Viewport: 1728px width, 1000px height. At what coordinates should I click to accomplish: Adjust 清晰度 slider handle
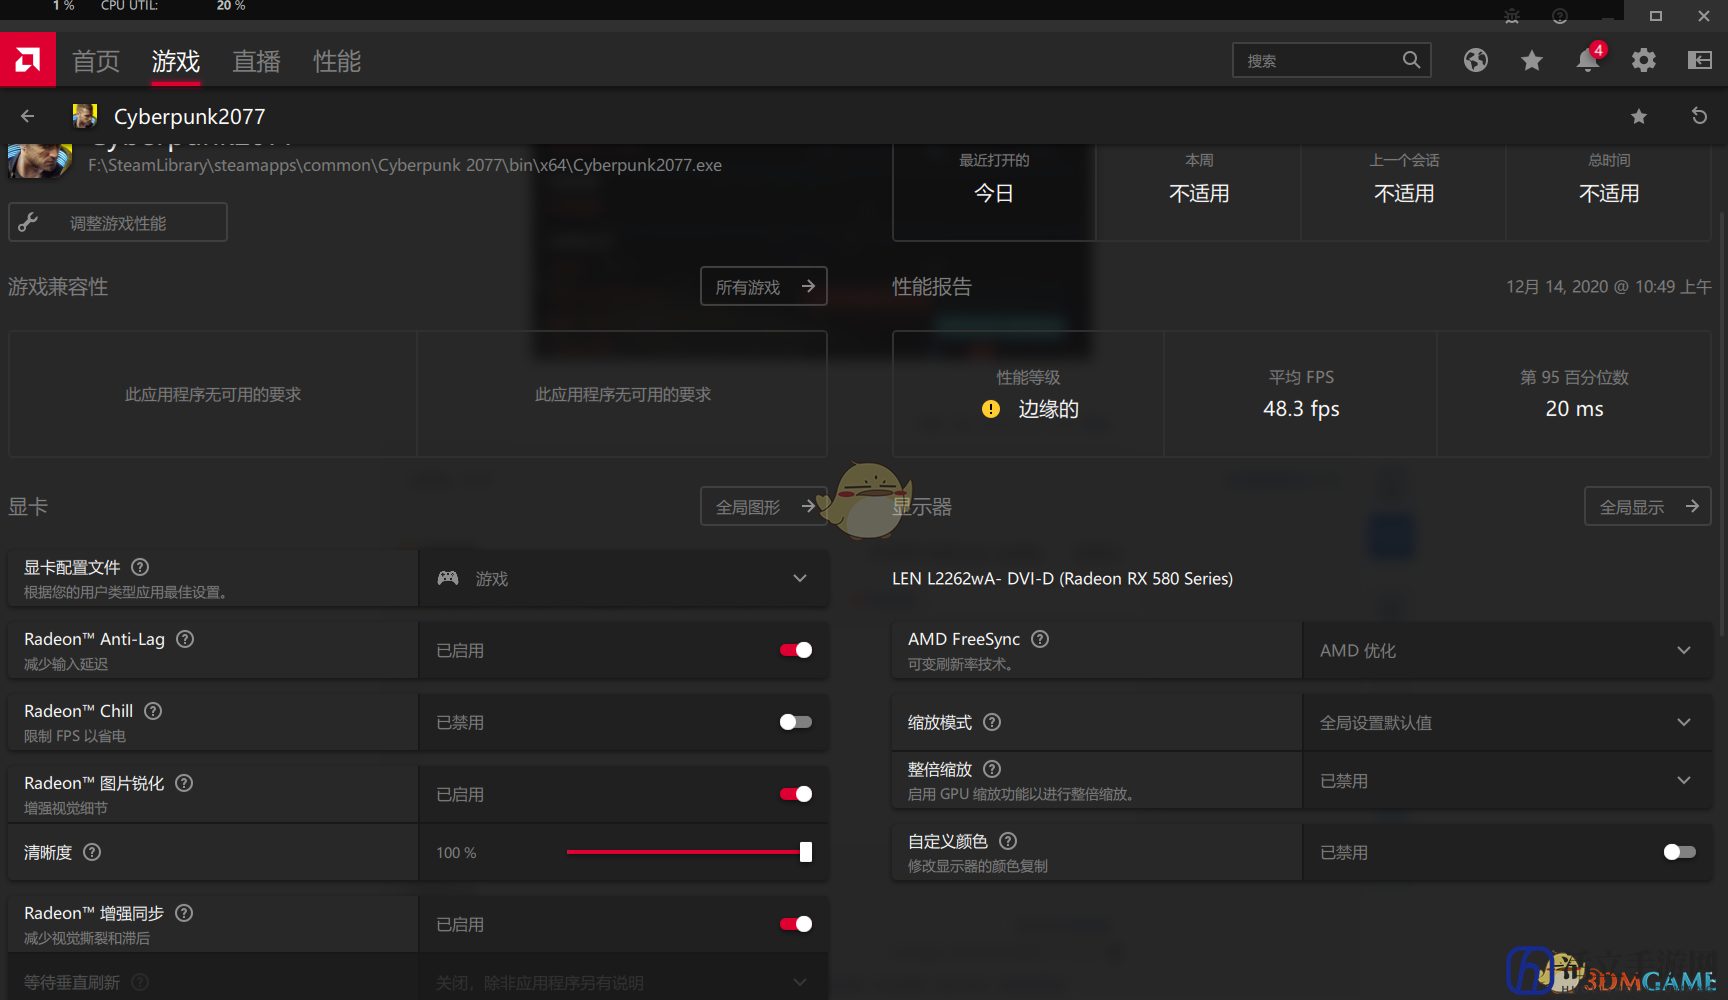[806, 852]
